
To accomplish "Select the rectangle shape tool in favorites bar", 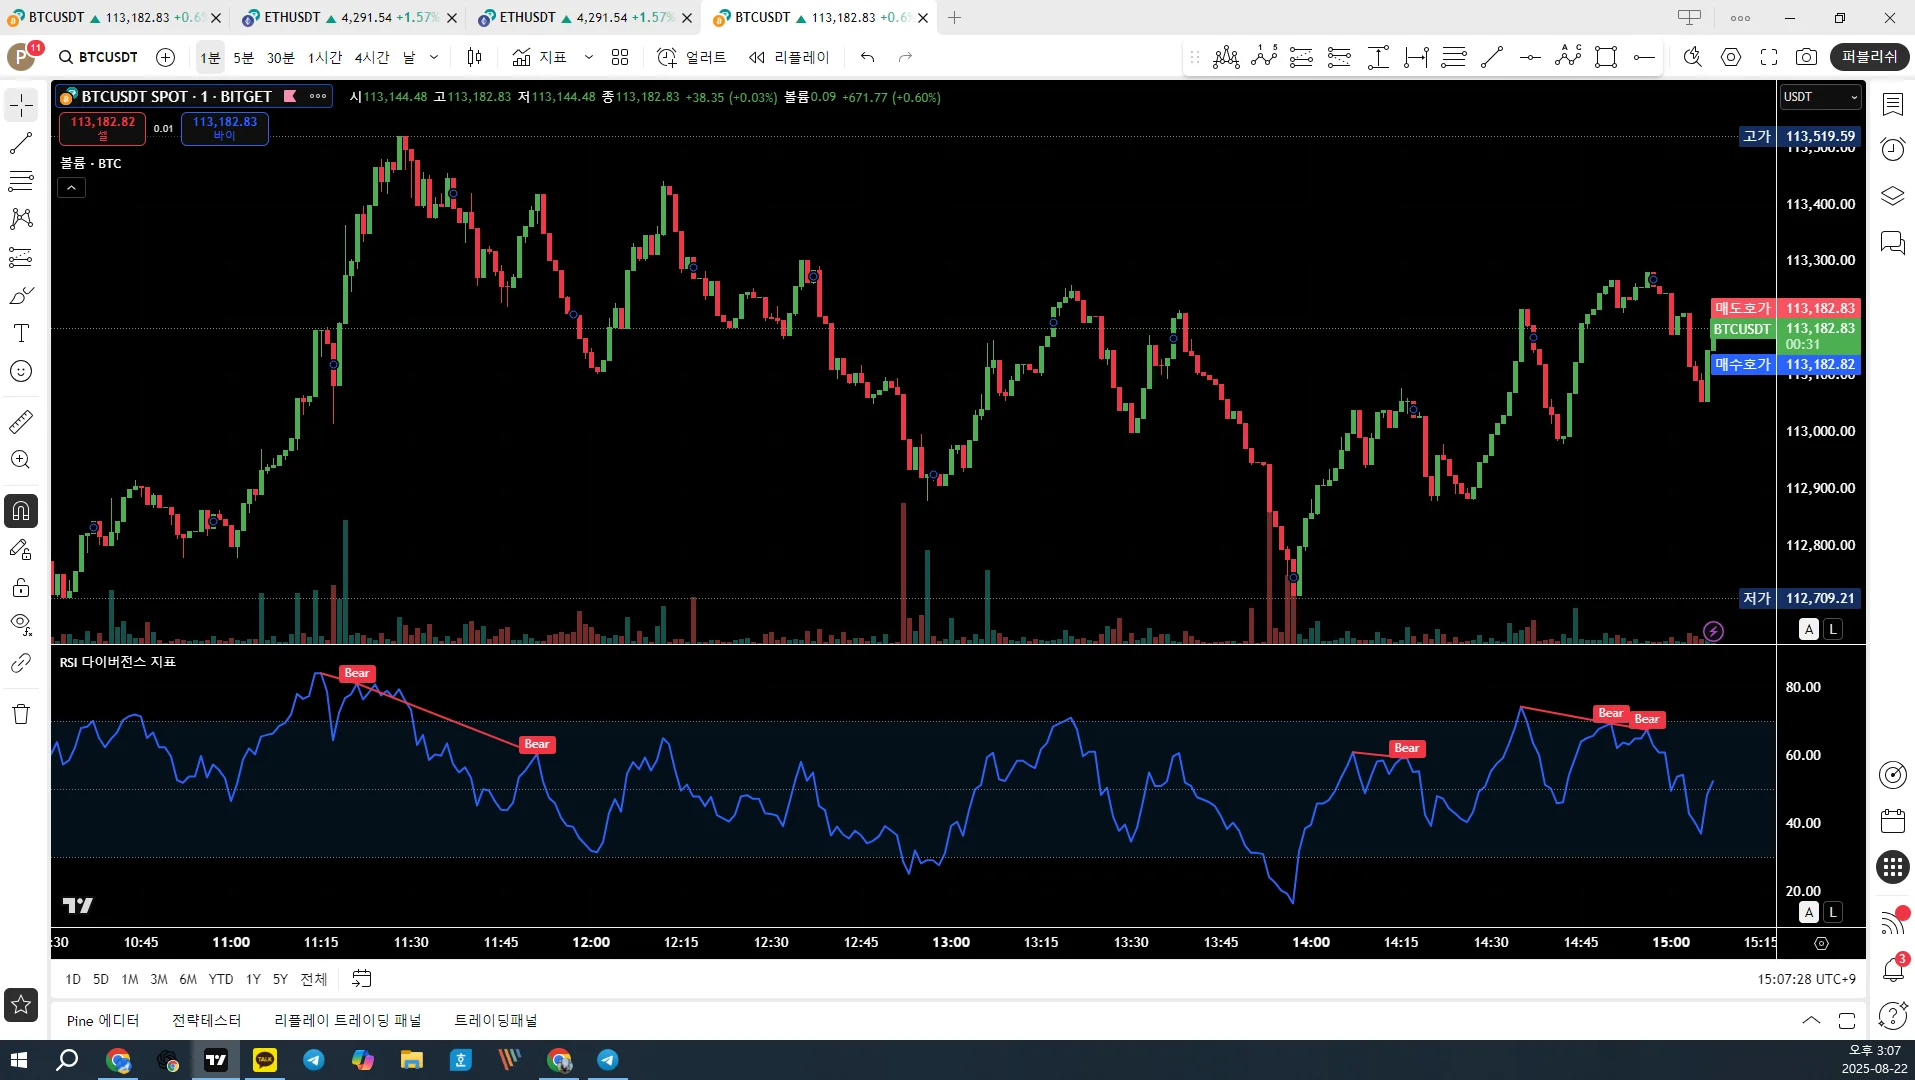I will [1606, 57].
